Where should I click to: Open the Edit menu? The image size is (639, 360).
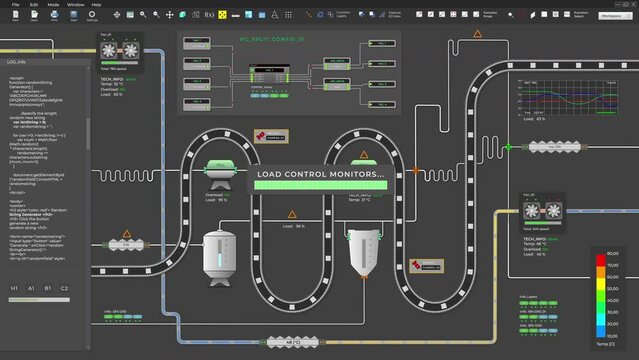[34, 4]
